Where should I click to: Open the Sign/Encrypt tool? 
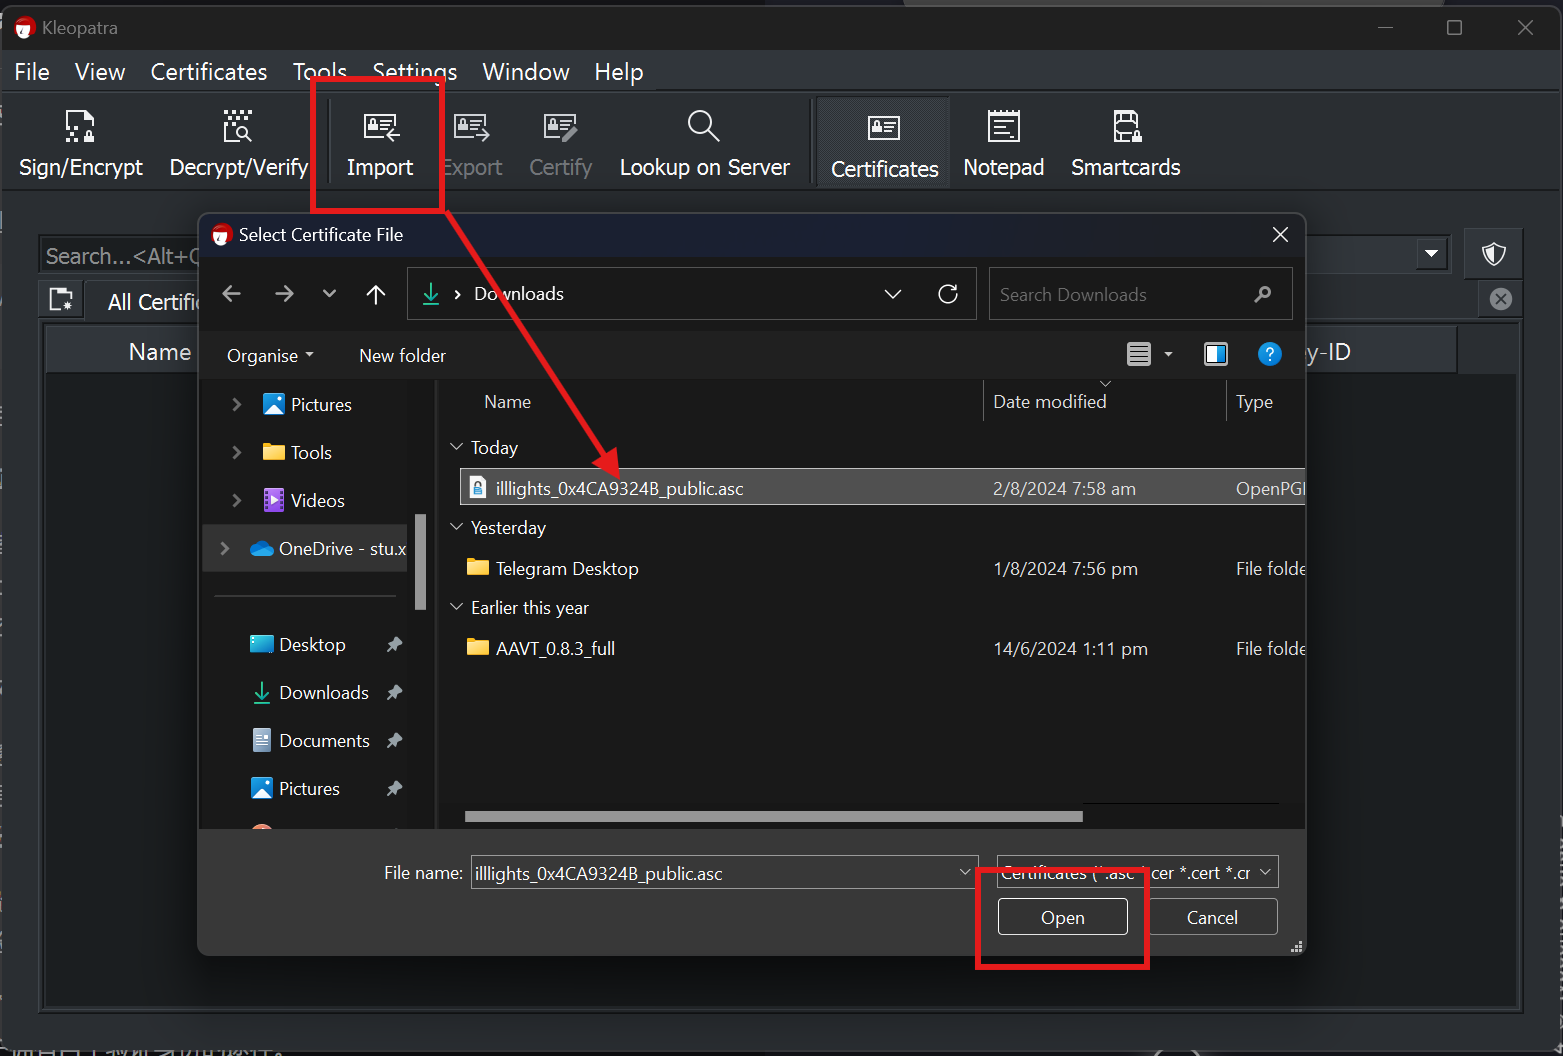coord(81,145)
